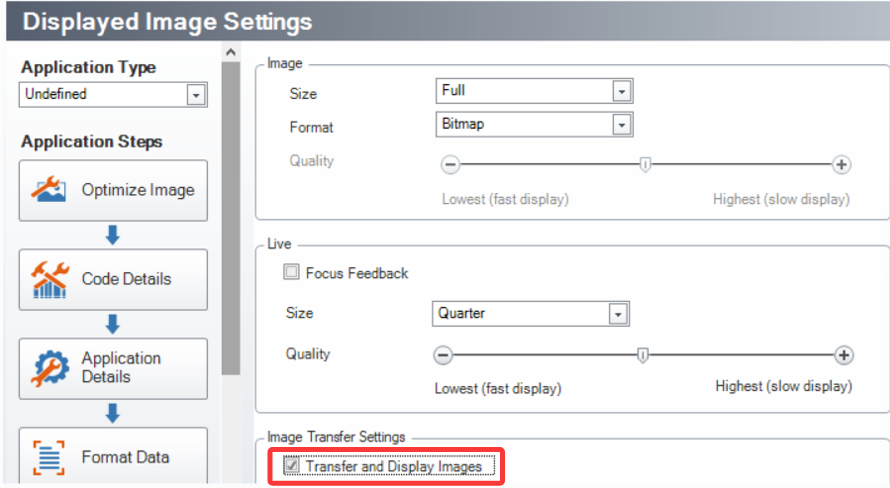The image size is (890, 488).
Task: Expand the Live Size dropdown showing Quarter
Action: pyautogui.click(x=619, y=314)
